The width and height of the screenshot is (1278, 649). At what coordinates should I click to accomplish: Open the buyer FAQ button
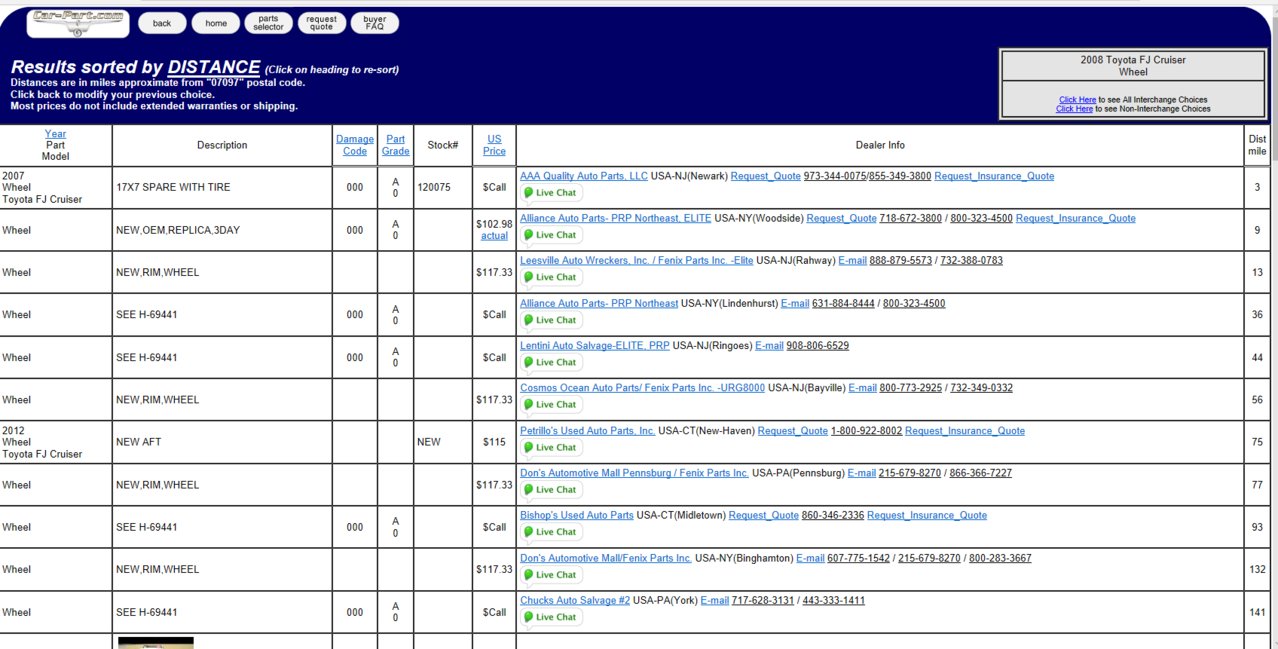(x=375, y=23)
